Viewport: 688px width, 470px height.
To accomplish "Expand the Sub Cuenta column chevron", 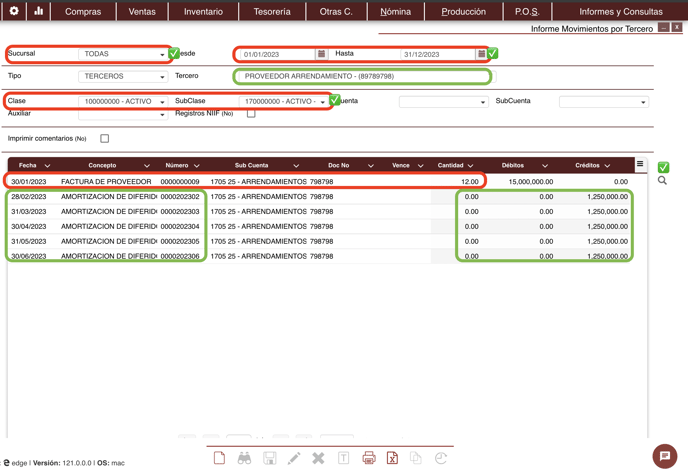I will pos(296,165).
